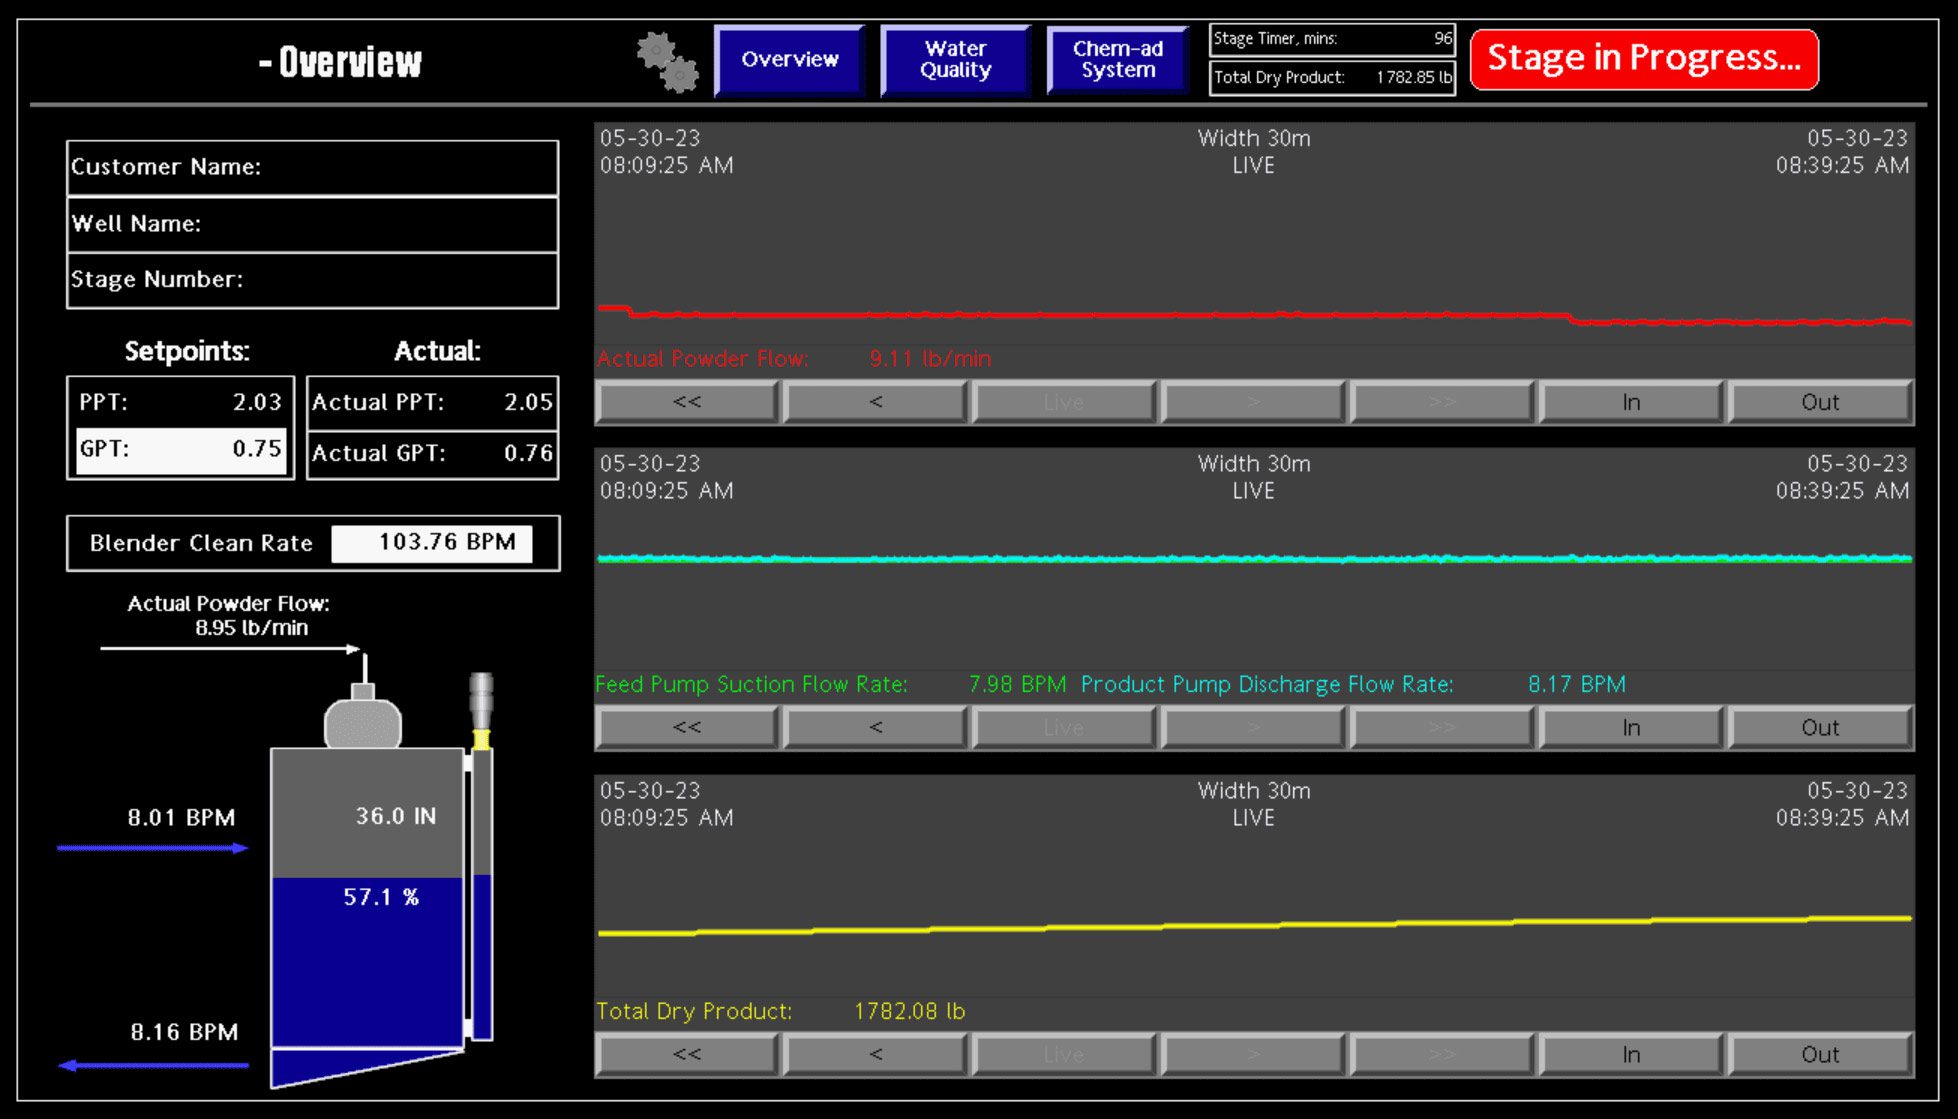Screen dimensions: 1958x1119
Task: Click the 1782.08 lb chart value
Action: click(x=910, y=1012)
